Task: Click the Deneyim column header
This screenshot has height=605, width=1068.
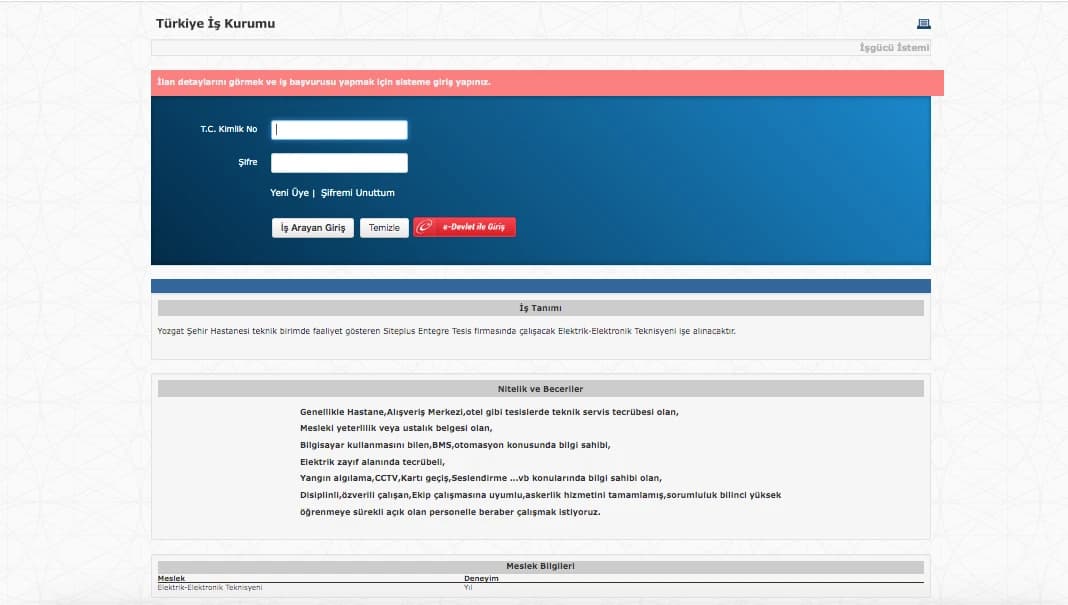Action: (x=481, y=578)
